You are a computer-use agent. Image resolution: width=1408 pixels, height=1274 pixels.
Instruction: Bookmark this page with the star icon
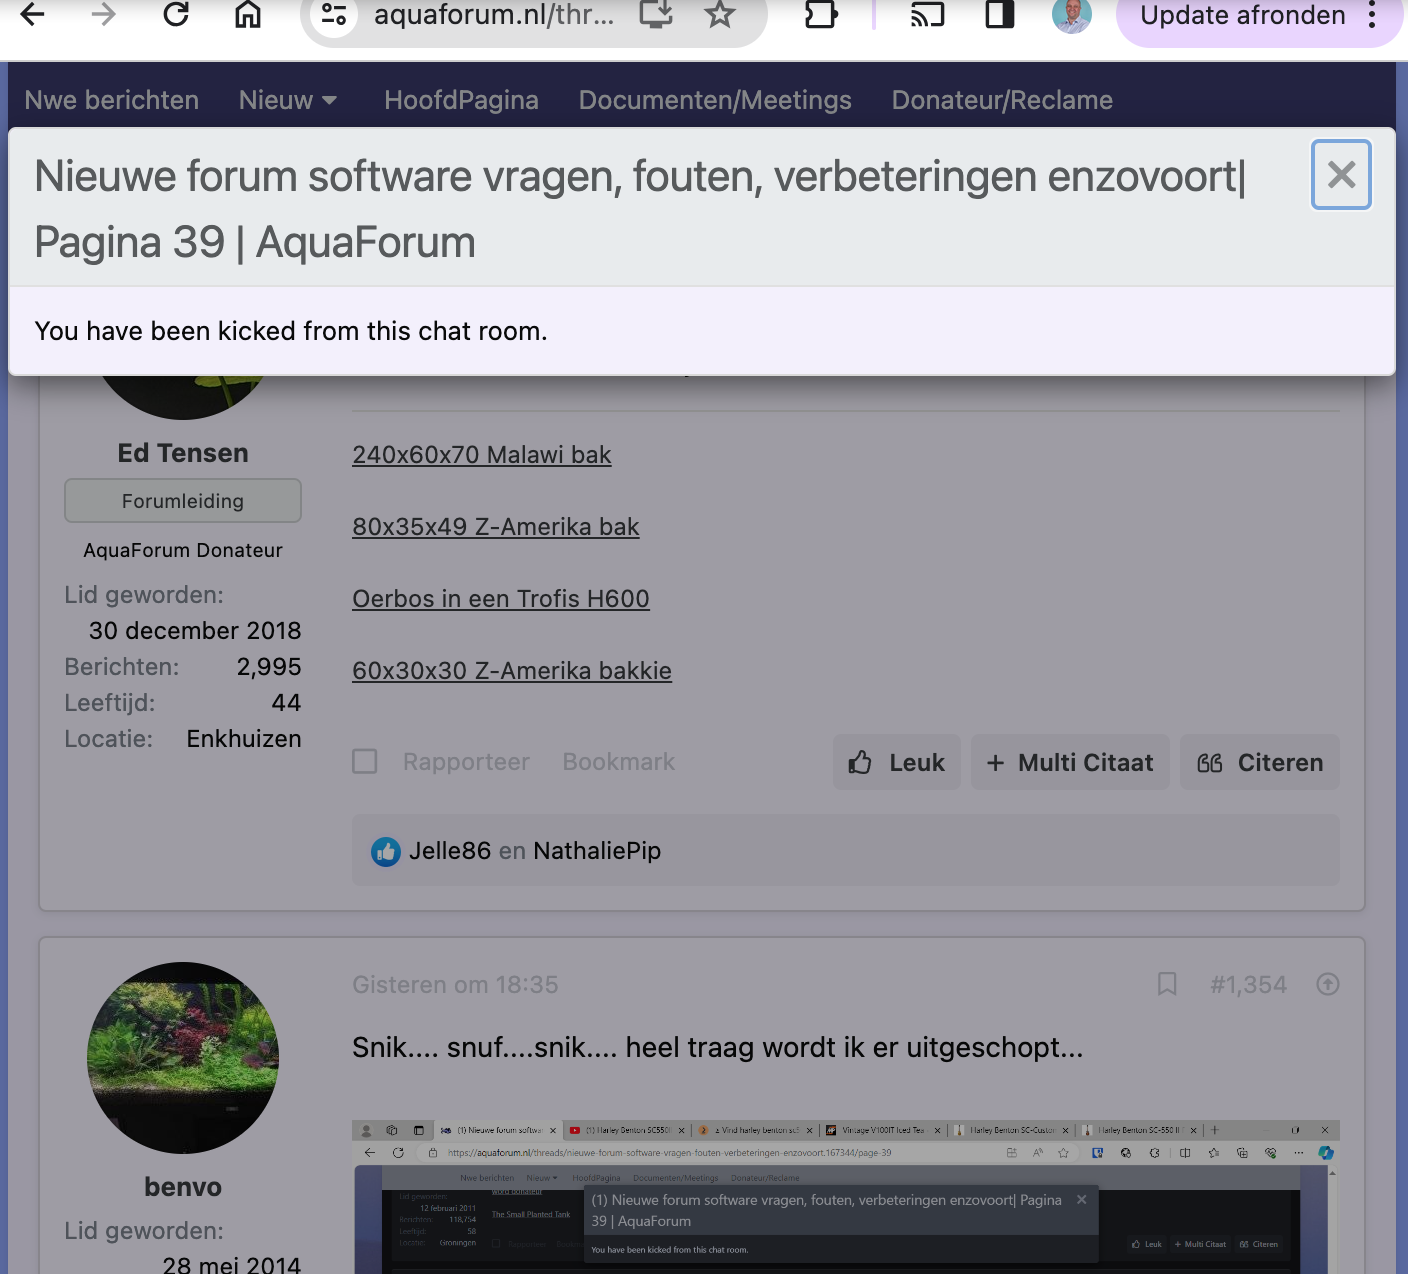tap(719, 15)
